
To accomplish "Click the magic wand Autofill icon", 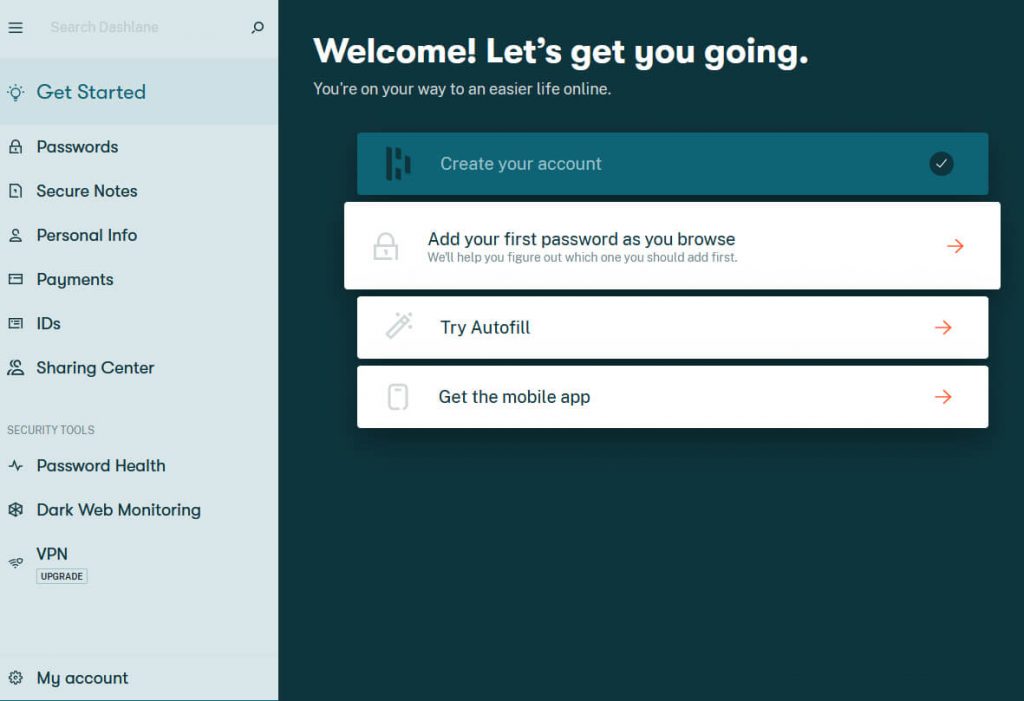I will 399,325.
